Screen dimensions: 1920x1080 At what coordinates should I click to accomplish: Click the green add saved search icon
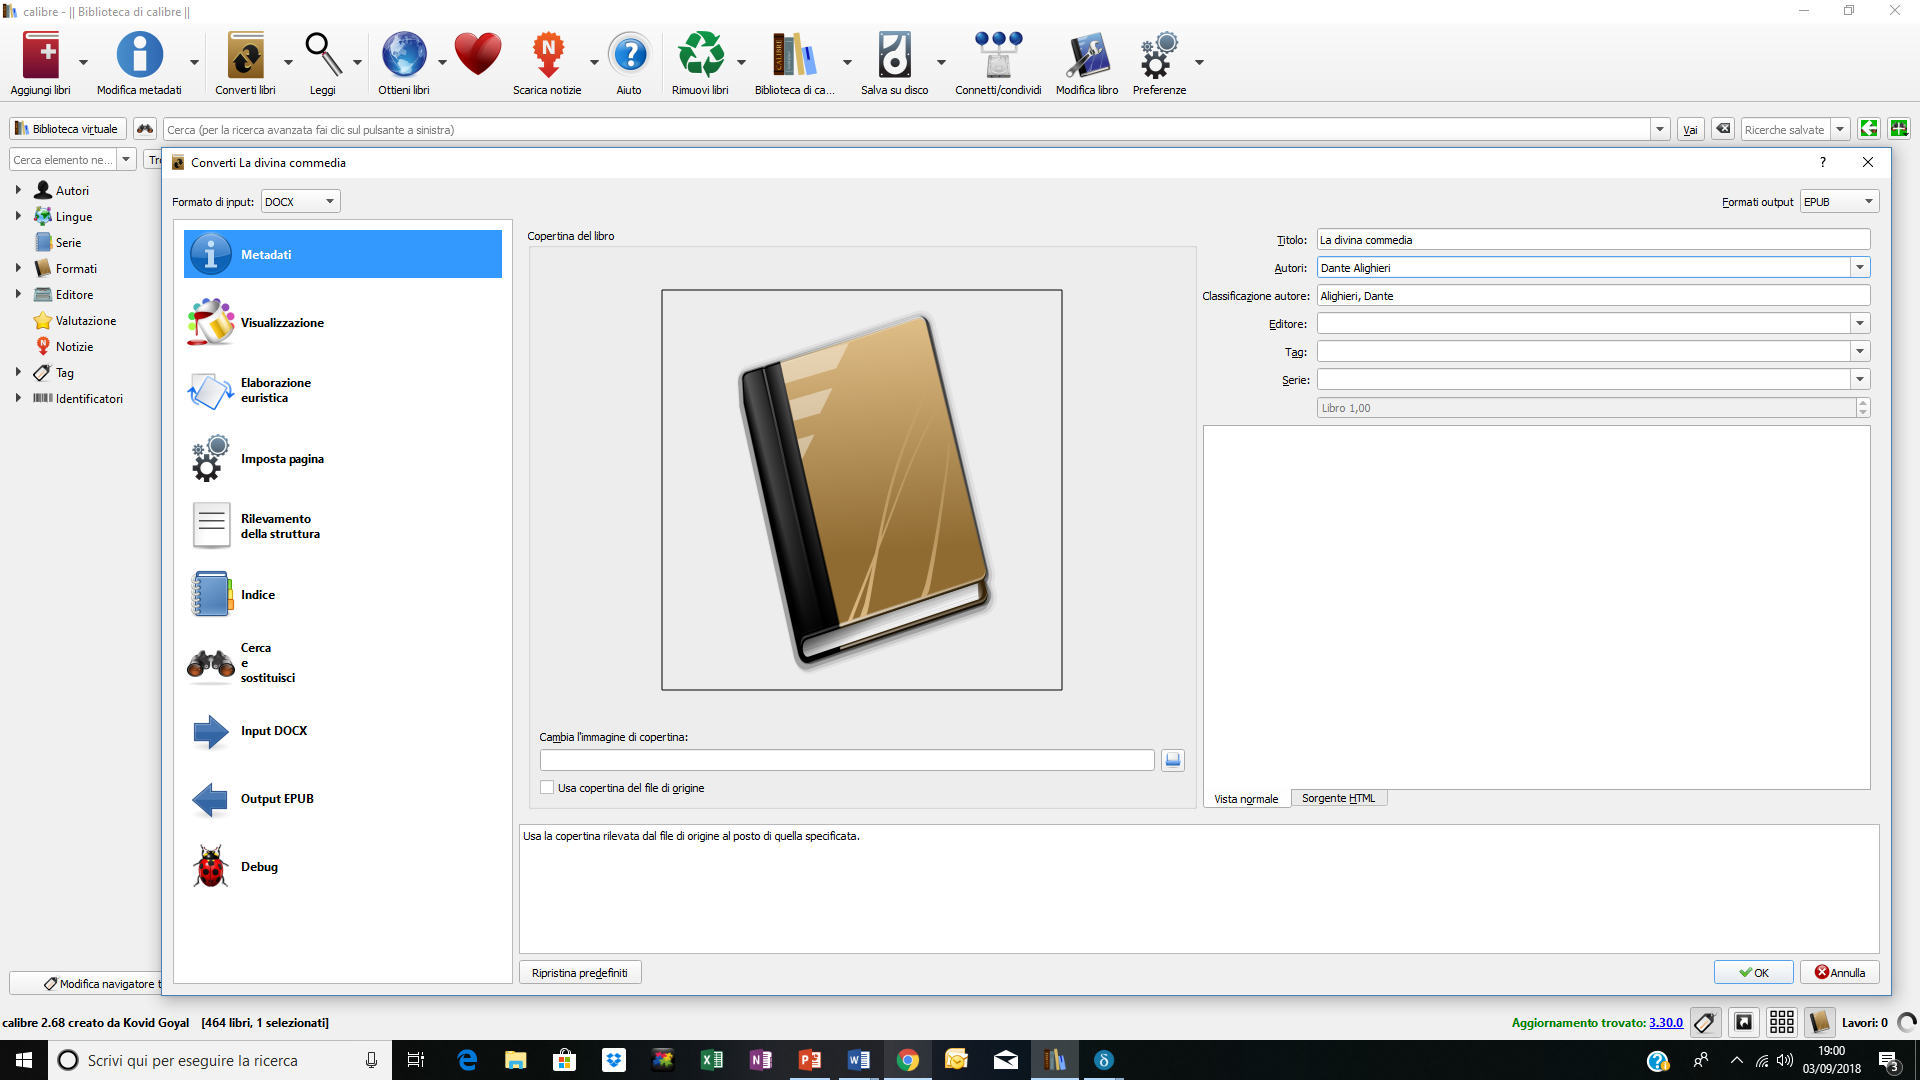(x=1899, y=129)
